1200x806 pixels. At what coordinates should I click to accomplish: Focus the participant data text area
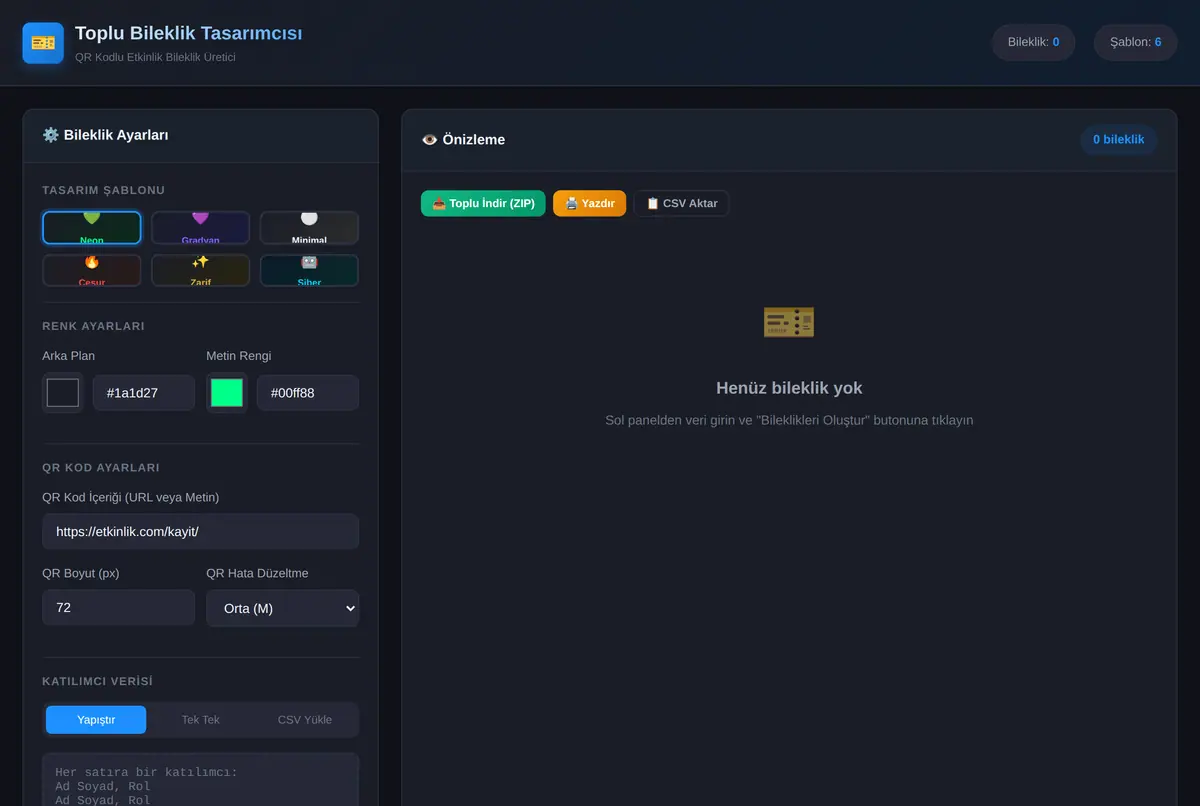click(200, 780)
